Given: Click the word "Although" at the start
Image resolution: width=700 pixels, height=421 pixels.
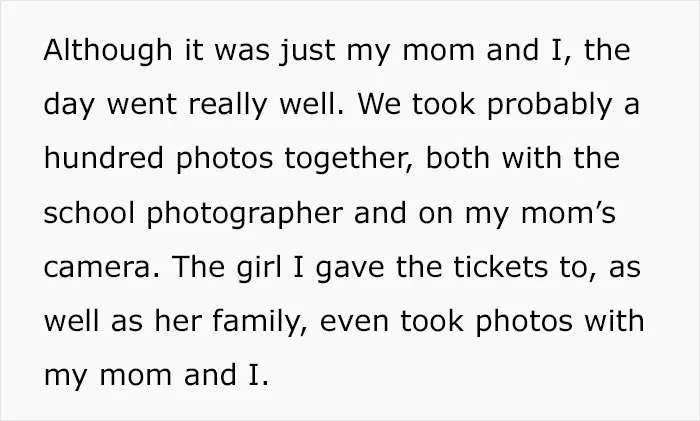Looking at the screenshot, I should click(x=108, y=51).
